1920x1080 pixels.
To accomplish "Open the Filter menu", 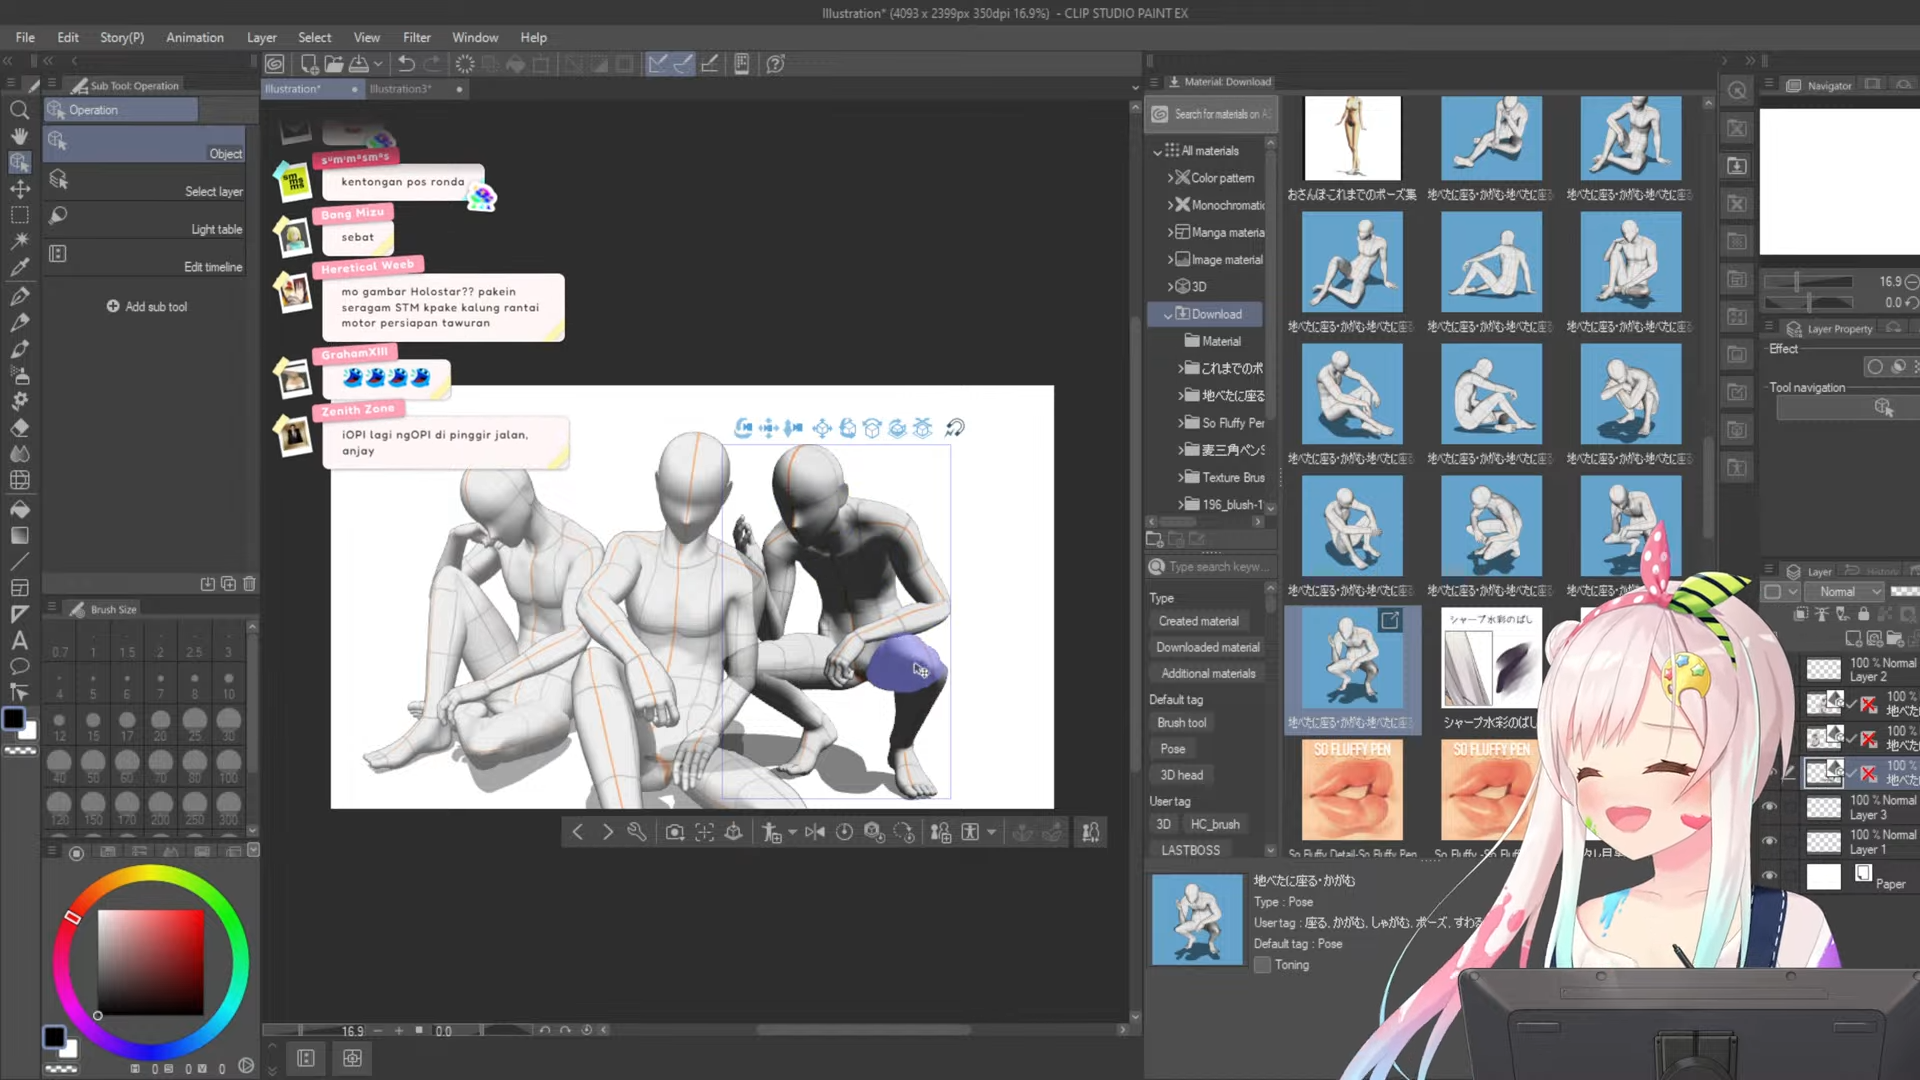I will coord(416,37).
